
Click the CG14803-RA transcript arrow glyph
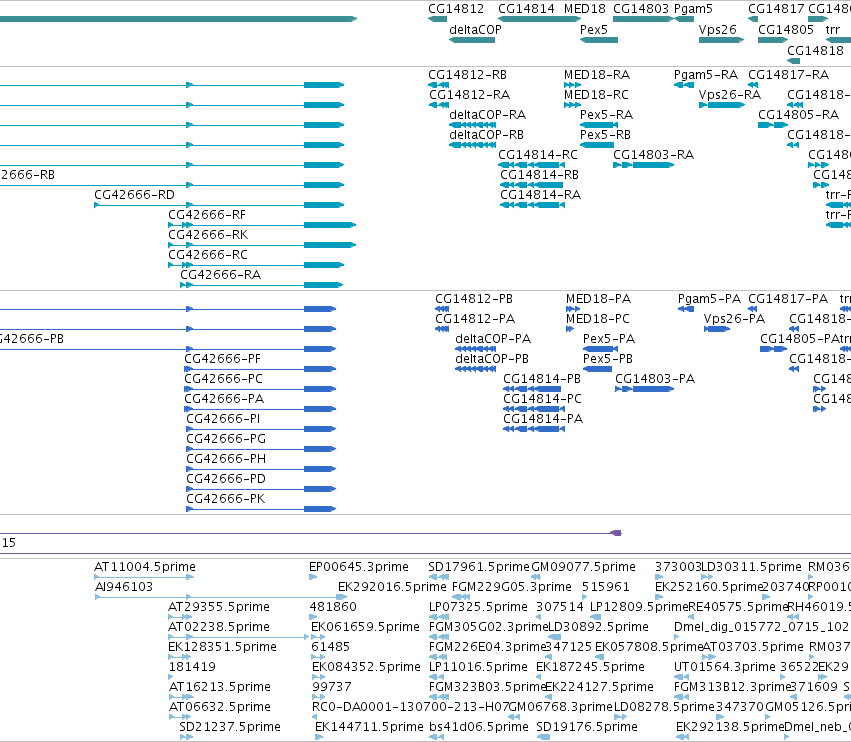coord(644,165)
